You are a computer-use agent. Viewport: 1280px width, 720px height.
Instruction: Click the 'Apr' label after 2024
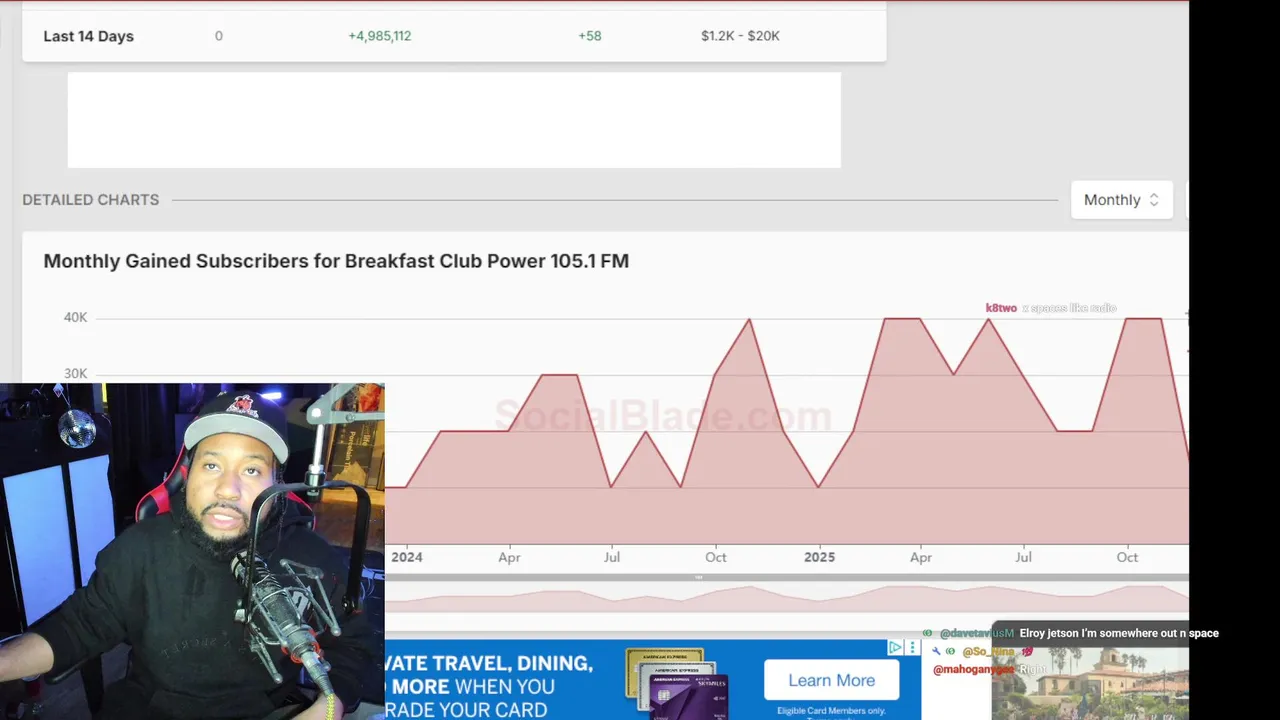(509, 557)
